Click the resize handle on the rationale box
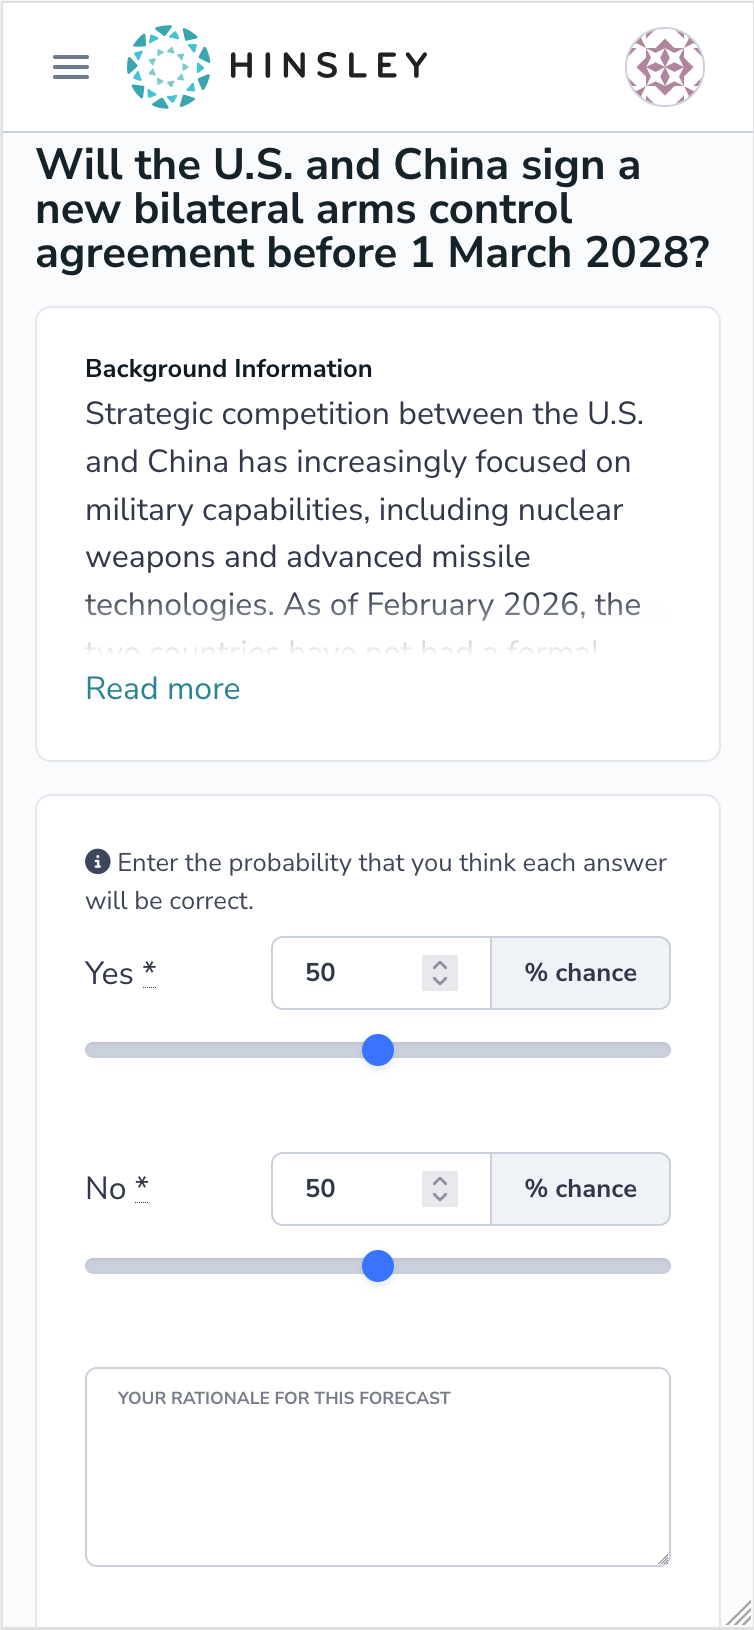Image resolution: width=754 pixels, height=1630 pixels. point(662,1554)
